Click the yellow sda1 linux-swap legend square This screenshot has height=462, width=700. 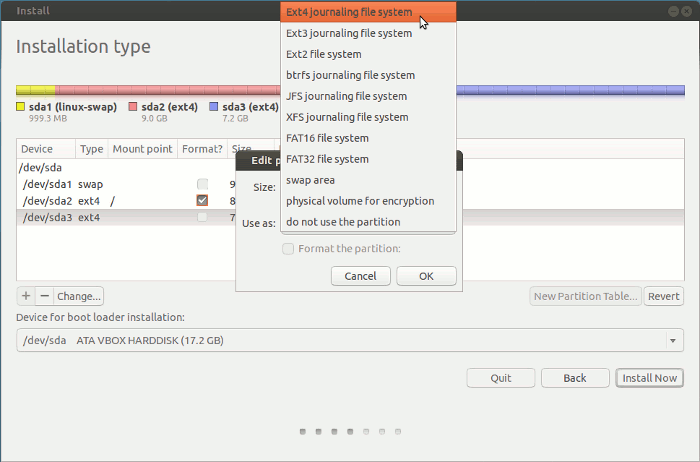tap(21, 107)
